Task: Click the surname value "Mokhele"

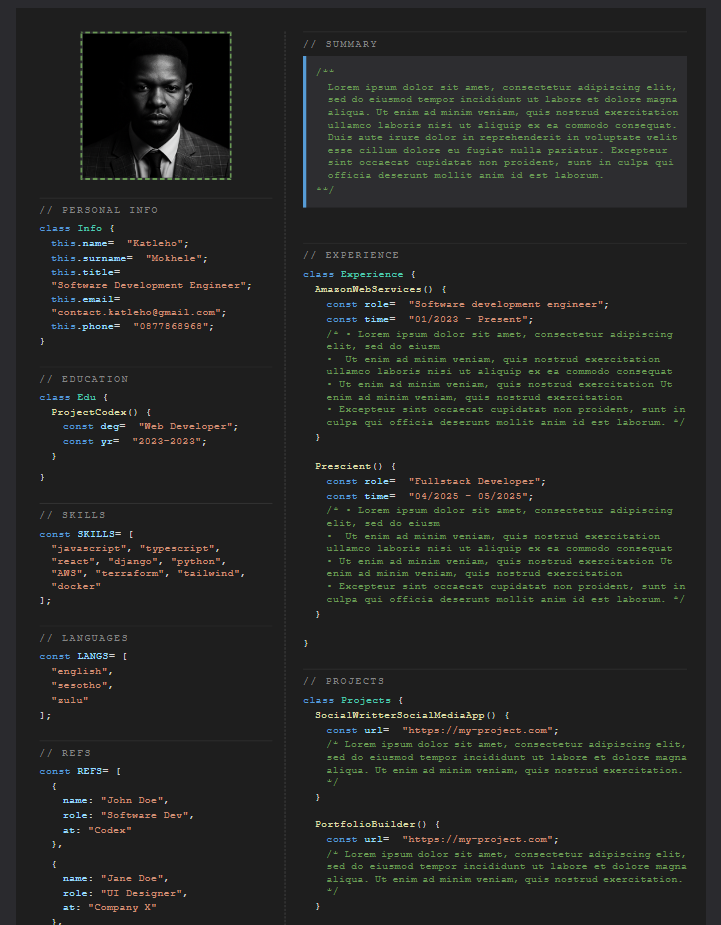Action: point(176,258)
